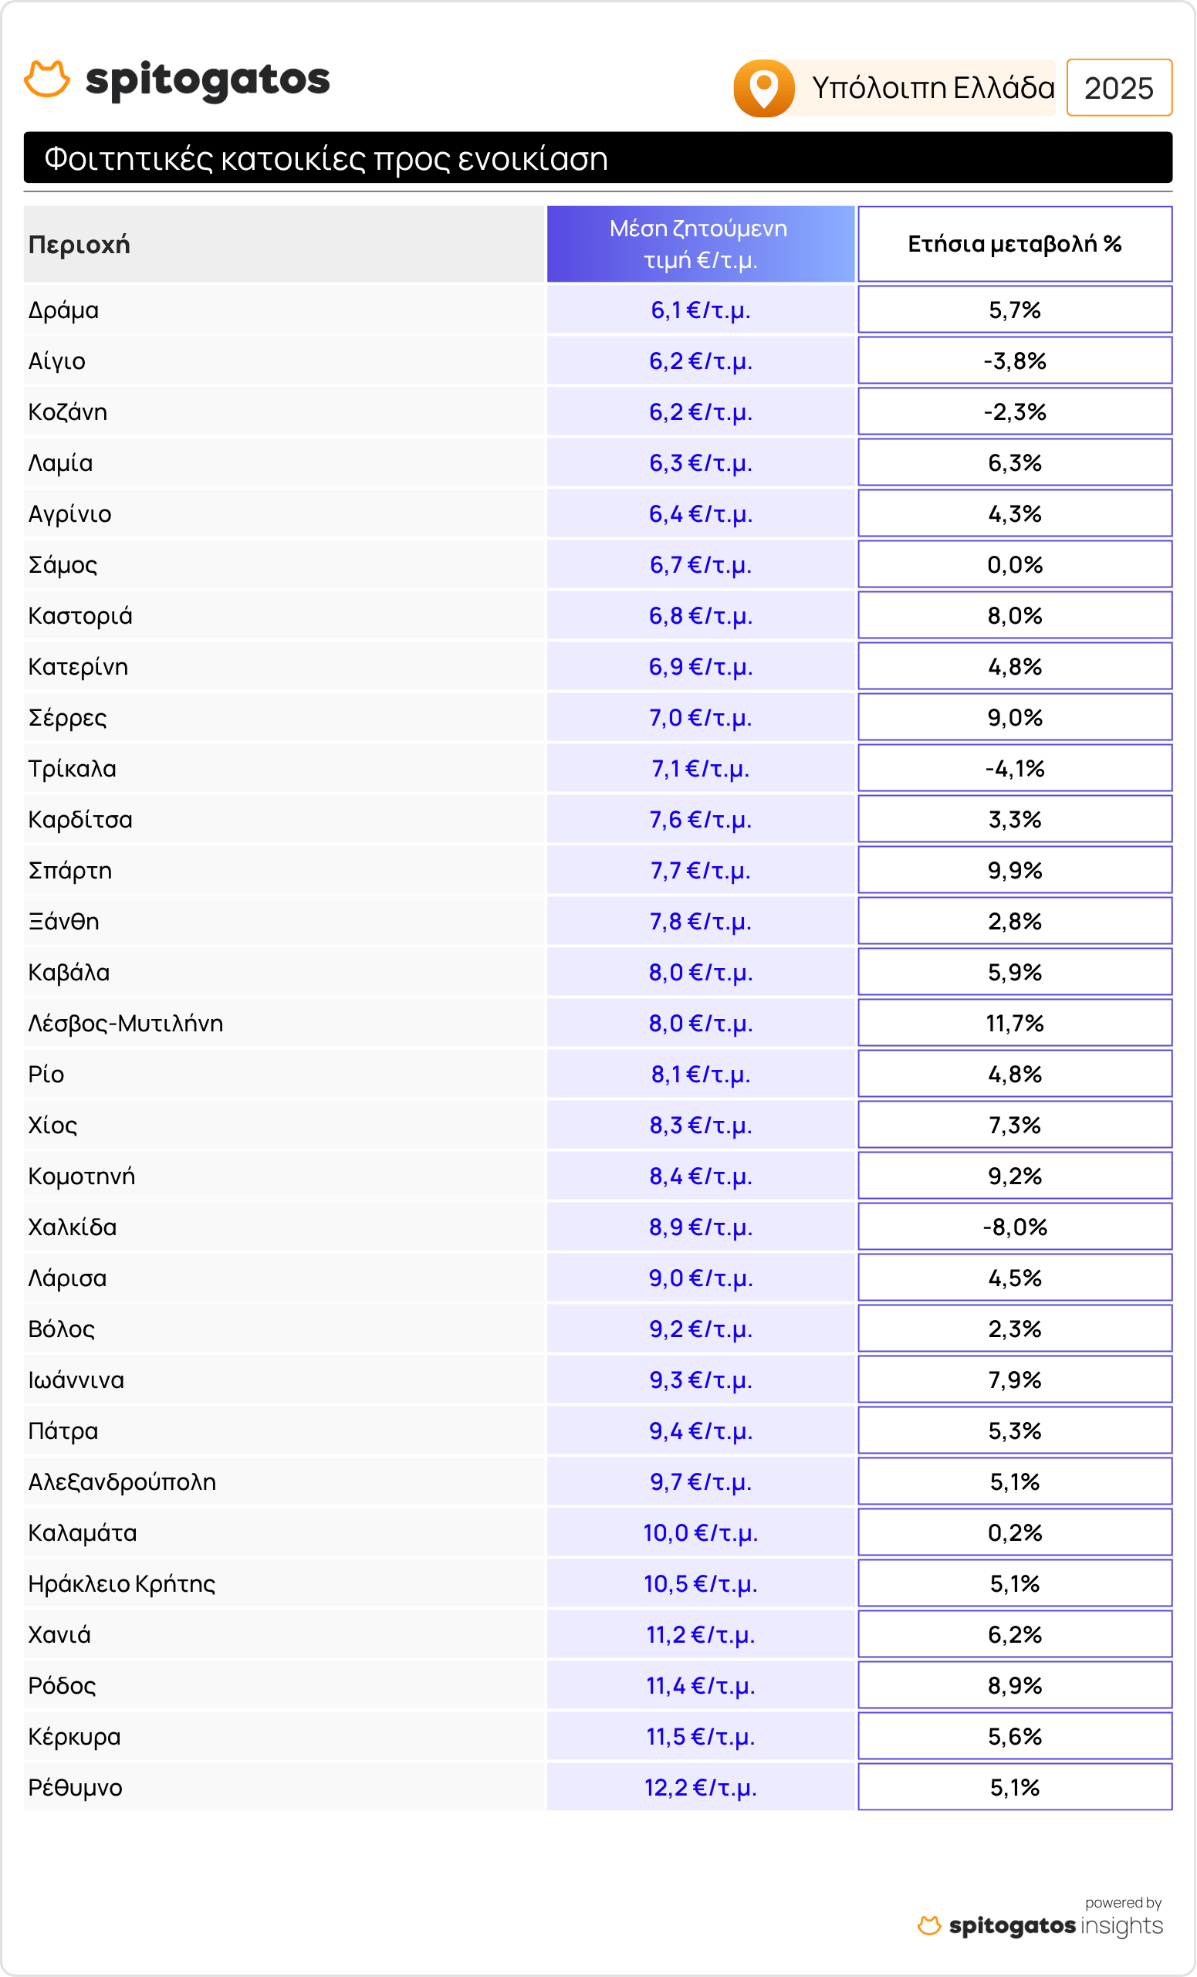Image resolution: width=1197 pixels, height=1977 pixels.
Task: Click the Ετήσια μεταβολή % column header
Action: [x=1014, y=244]
